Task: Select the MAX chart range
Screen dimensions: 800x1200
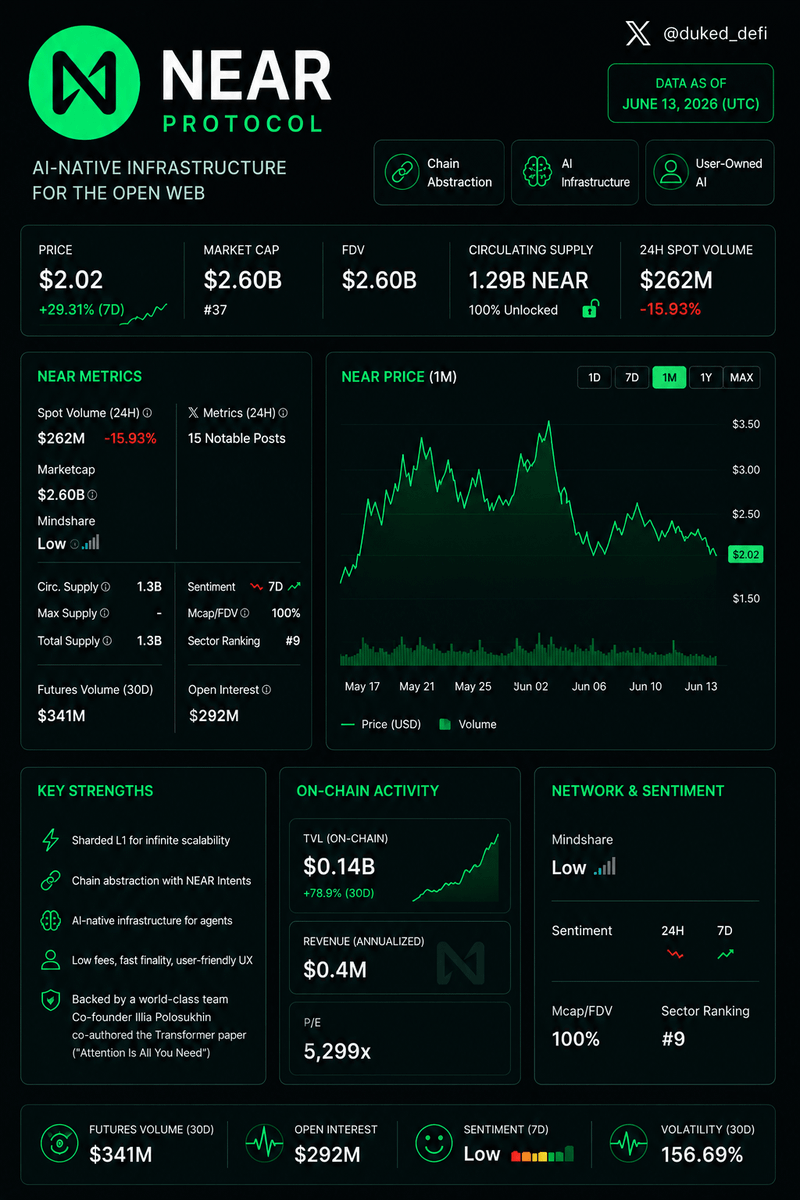Action: [742, 377]
